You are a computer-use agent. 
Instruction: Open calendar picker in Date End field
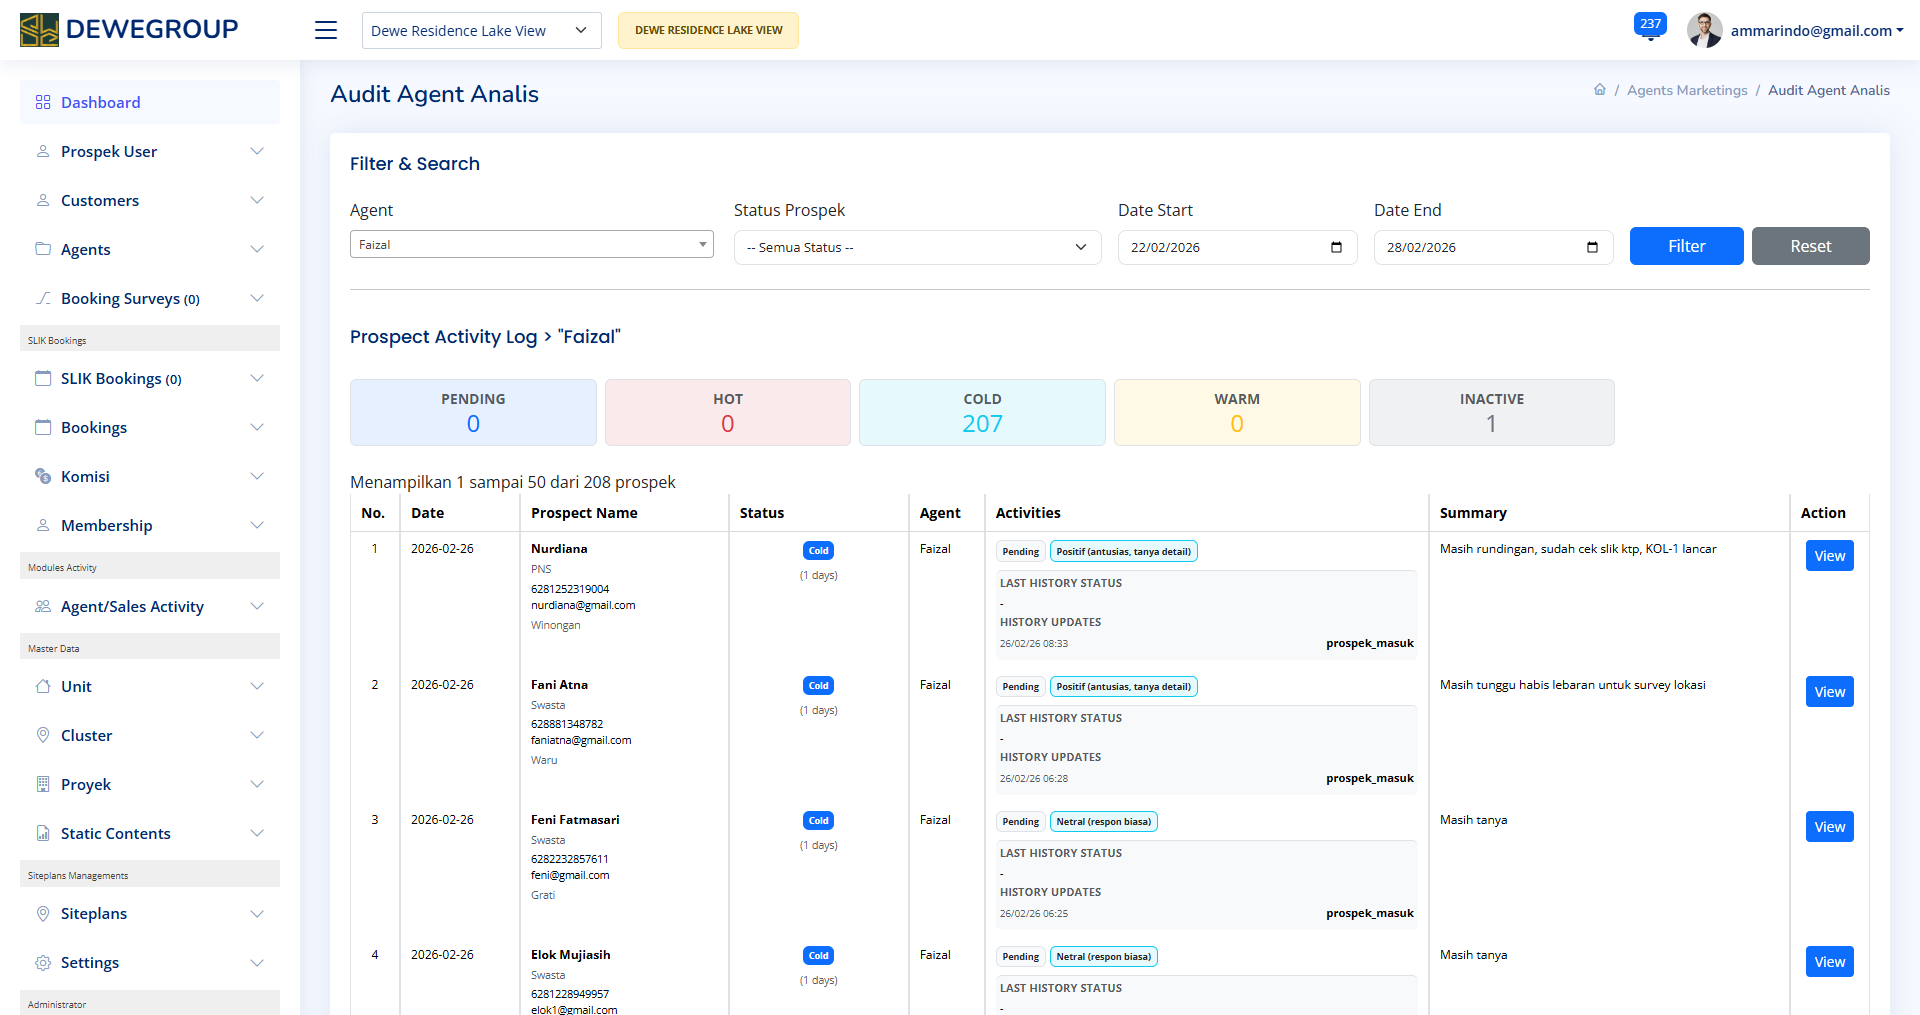coord(1592,248)
